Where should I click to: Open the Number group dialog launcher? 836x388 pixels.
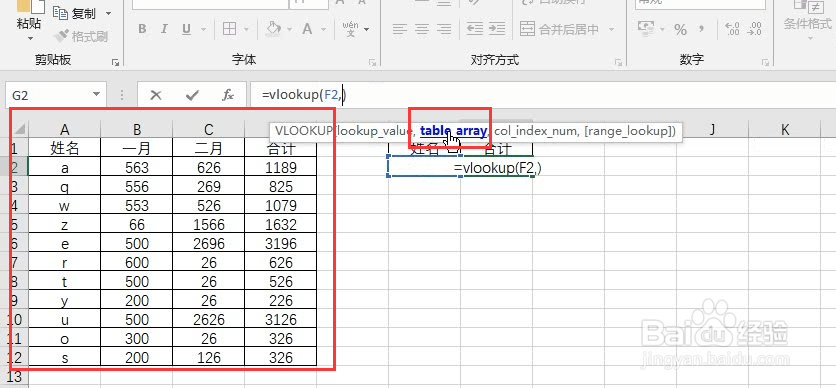click(766, 63)
